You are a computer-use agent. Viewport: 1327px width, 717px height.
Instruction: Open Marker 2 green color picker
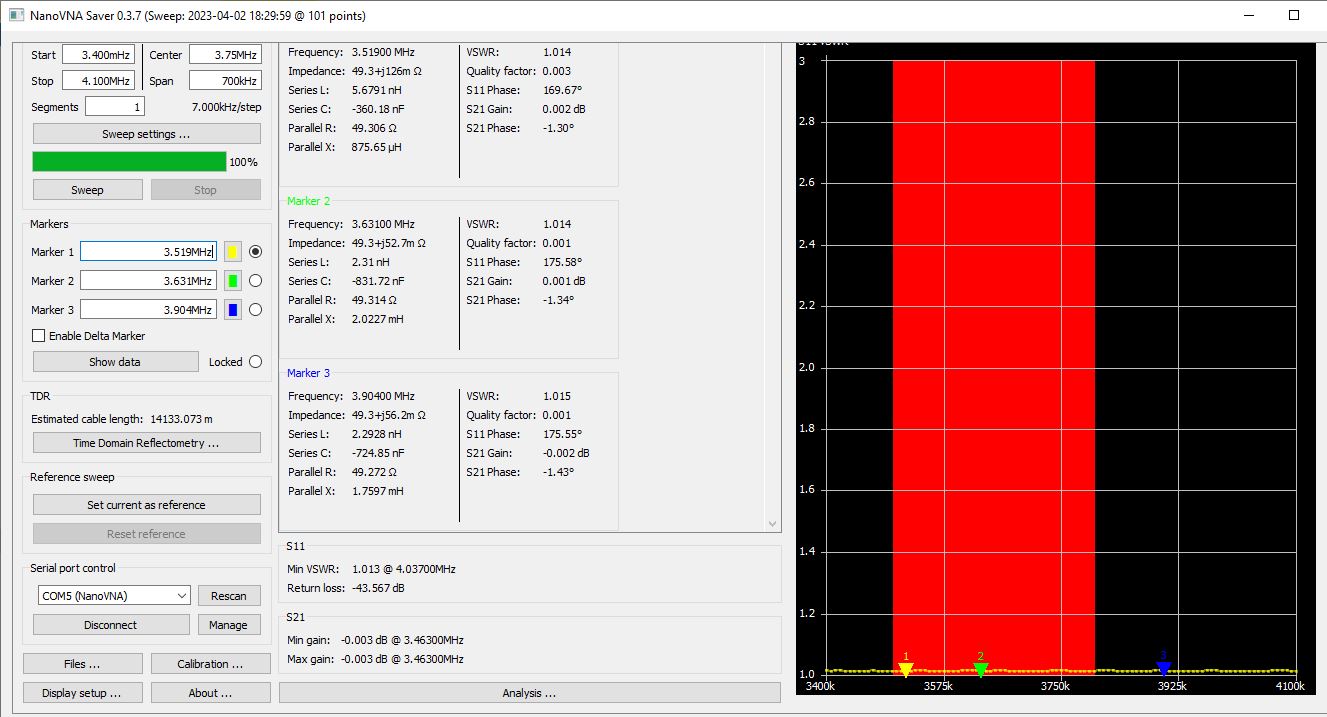click(233, 281)
